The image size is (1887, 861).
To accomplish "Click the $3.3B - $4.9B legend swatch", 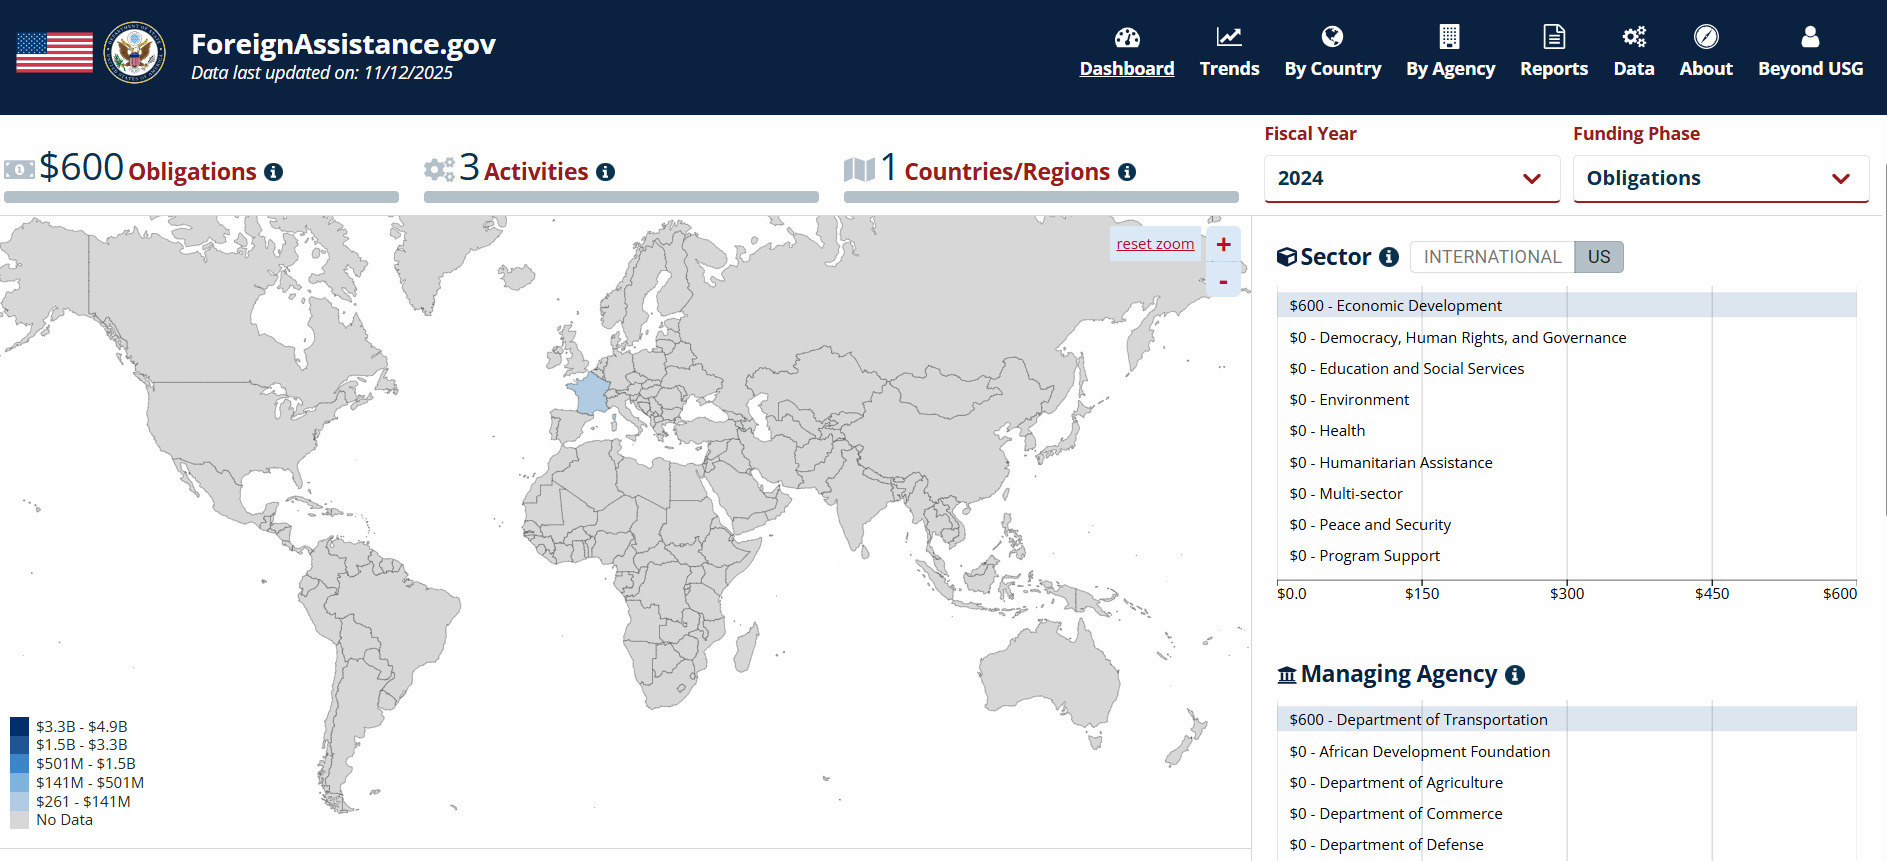I will point(19,726).
